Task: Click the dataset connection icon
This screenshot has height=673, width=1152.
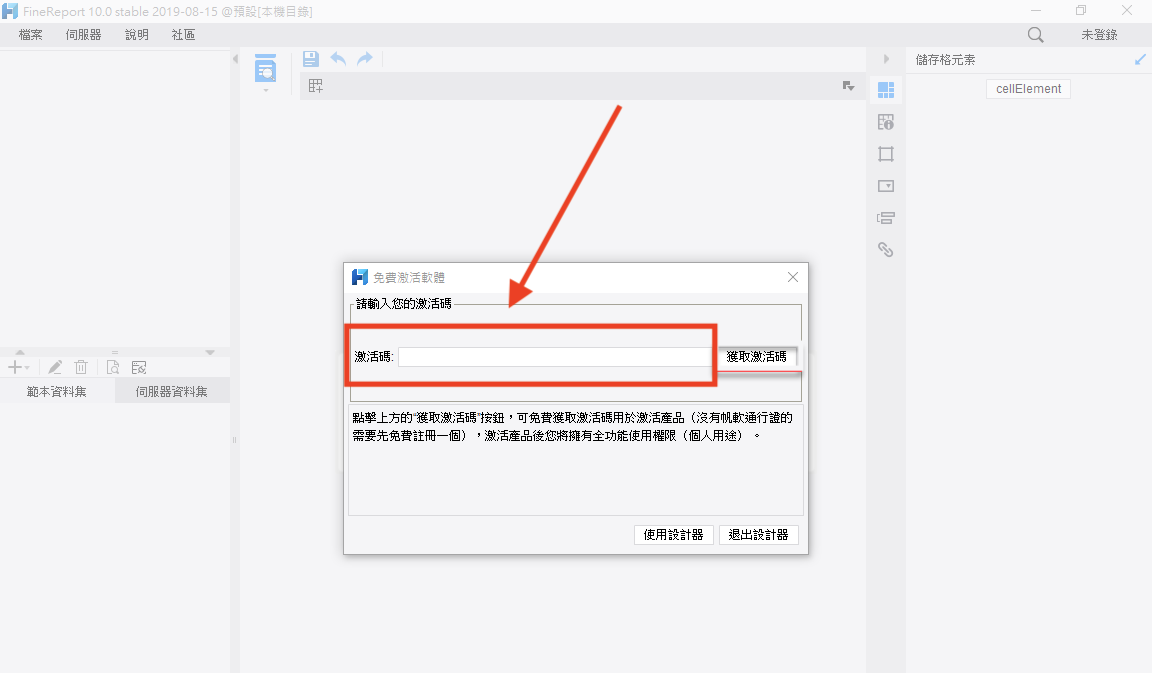Action: tap(139, 367)
